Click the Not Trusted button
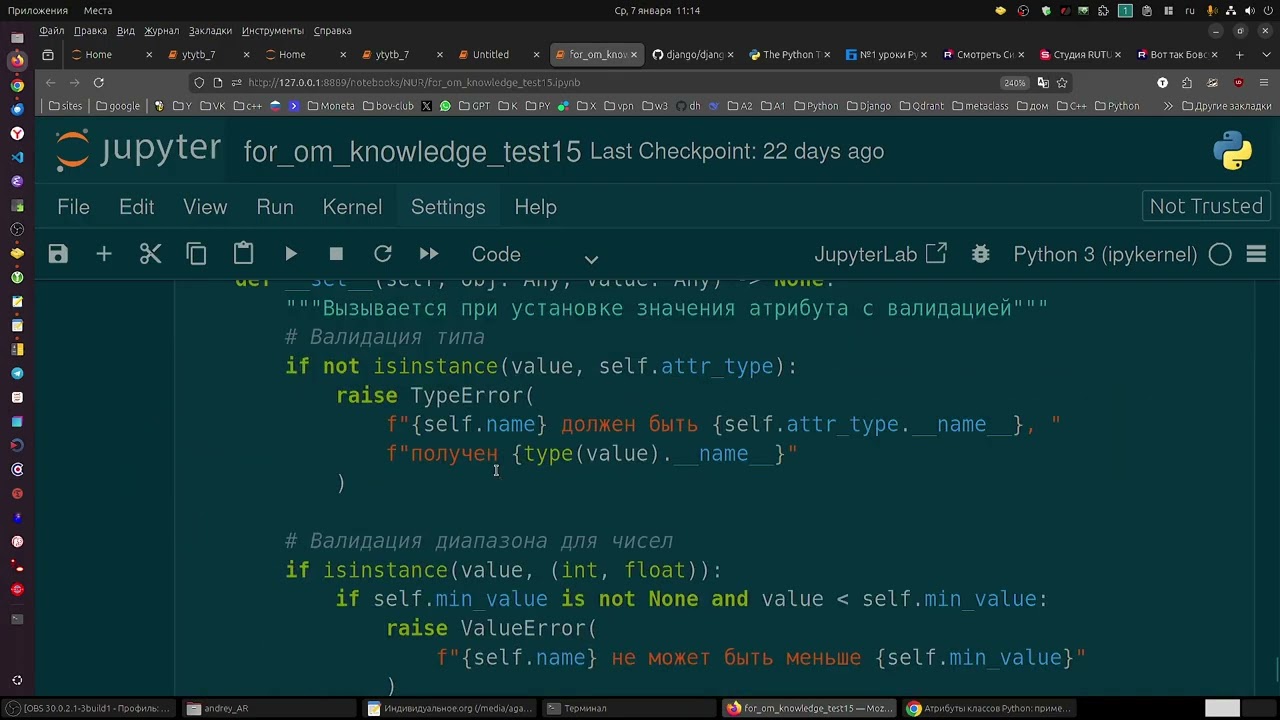 (1206, 206)
